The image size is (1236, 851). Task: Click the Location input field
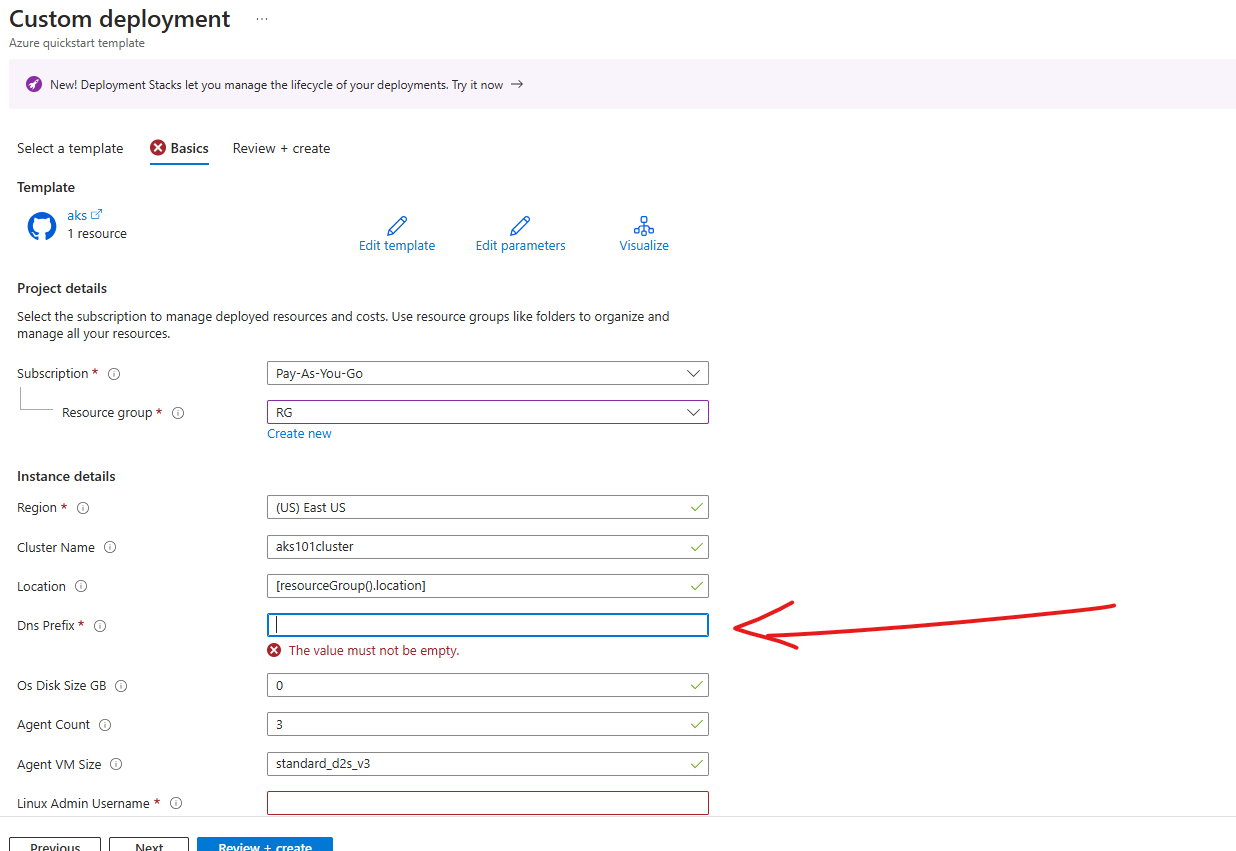coord(488,586)
